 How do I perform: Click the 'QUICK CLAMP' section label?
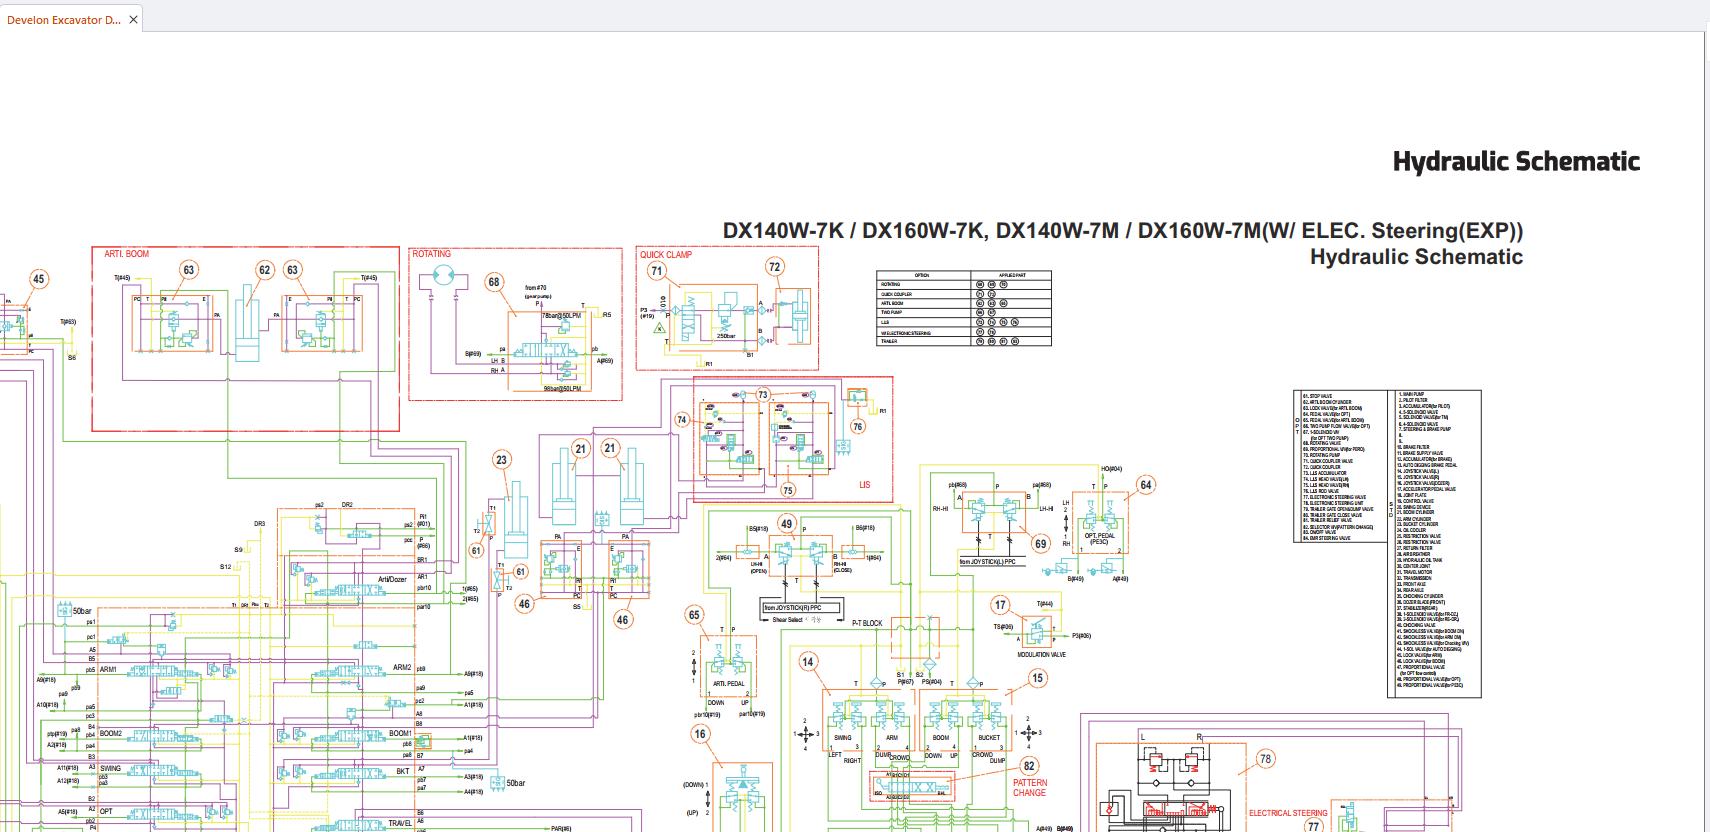(666, 254)
